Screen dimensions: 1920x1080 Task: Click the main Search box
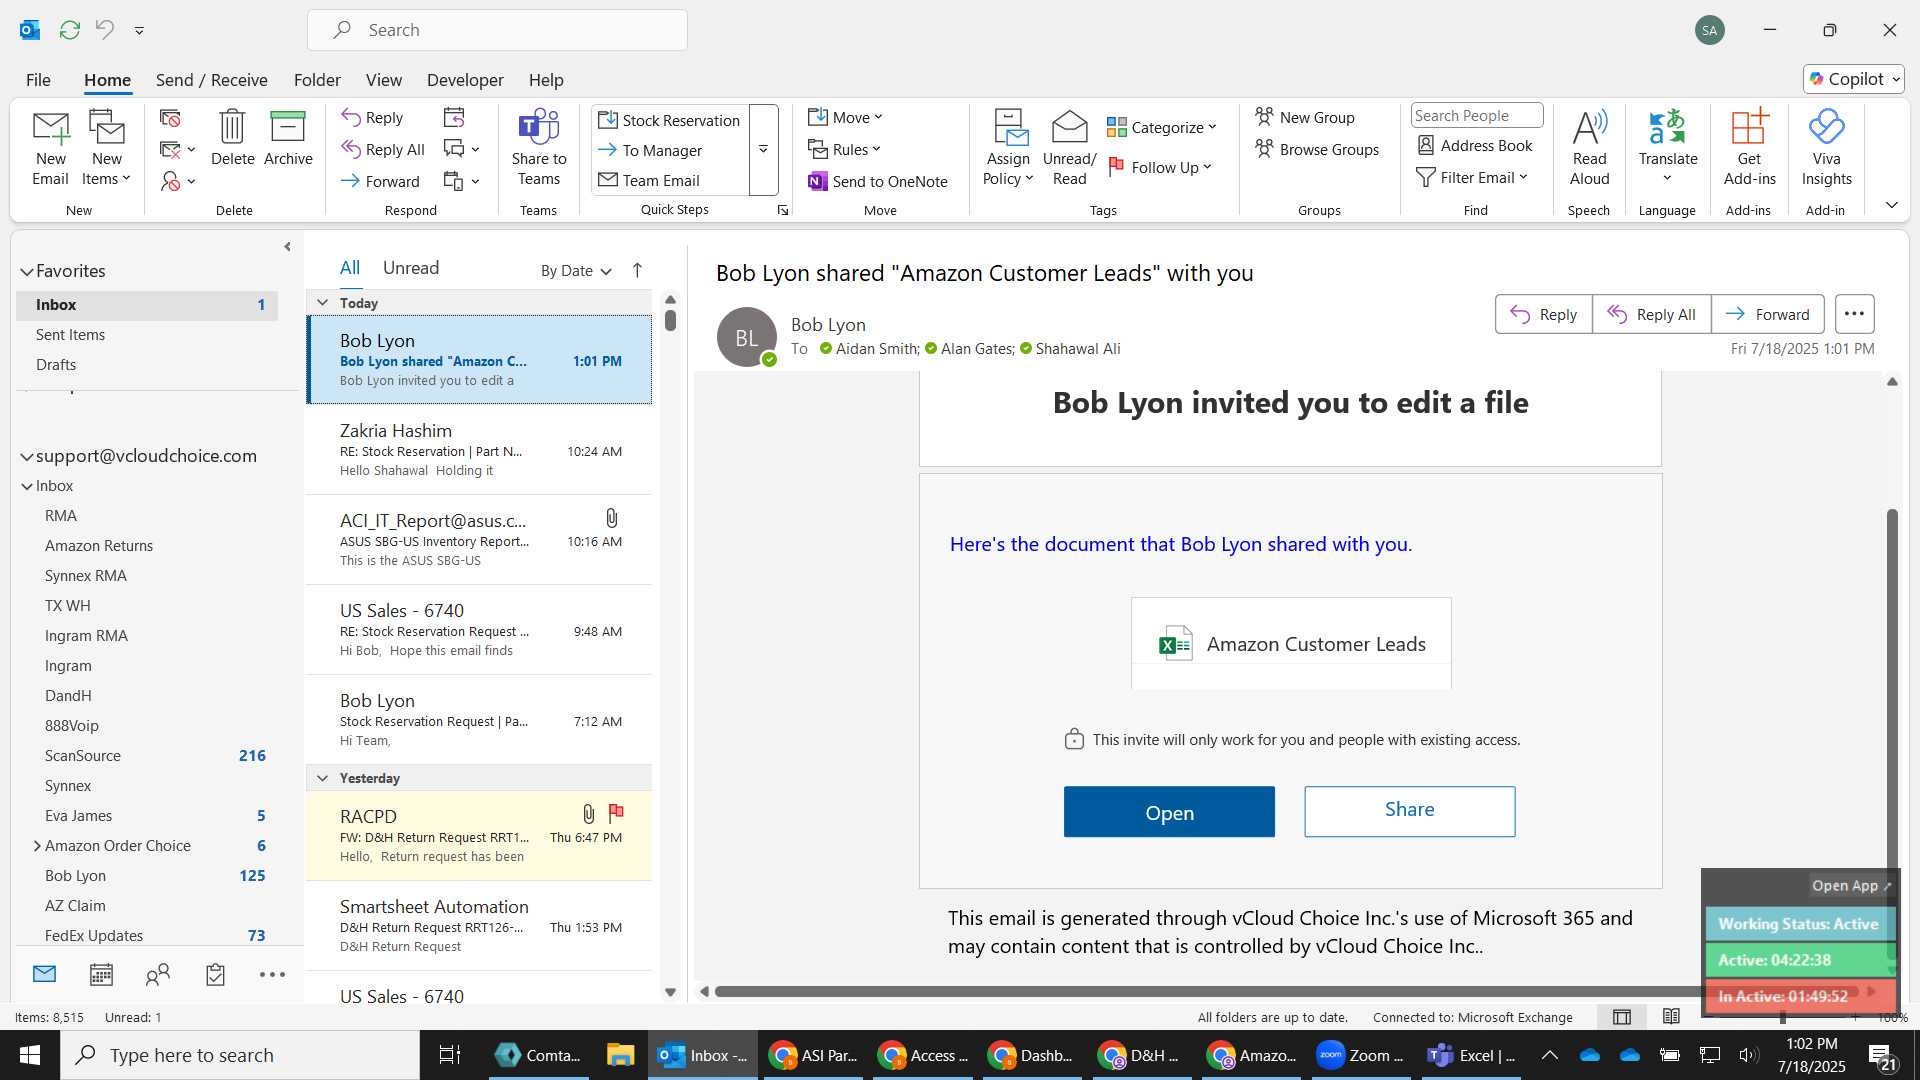(497, 30)
